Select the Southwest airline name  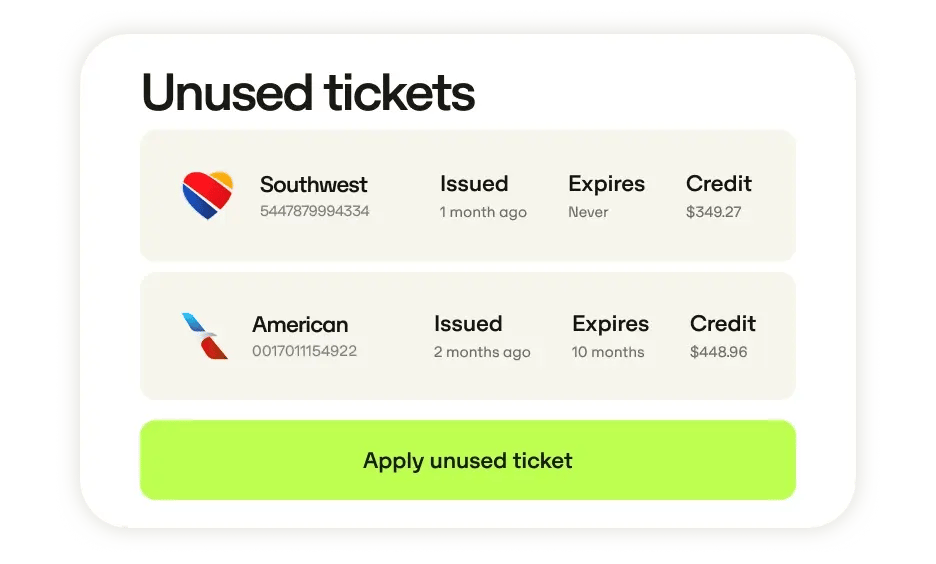coord(313,185)
